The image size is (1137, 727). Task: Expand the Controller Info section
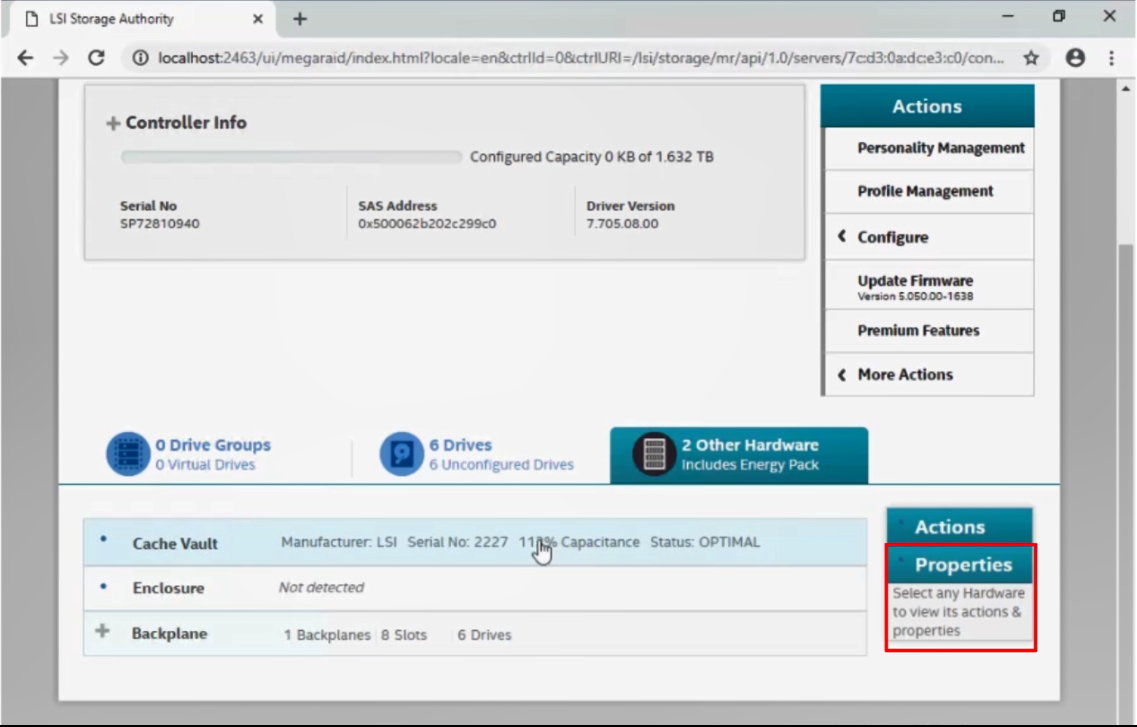tap(113, 124)
